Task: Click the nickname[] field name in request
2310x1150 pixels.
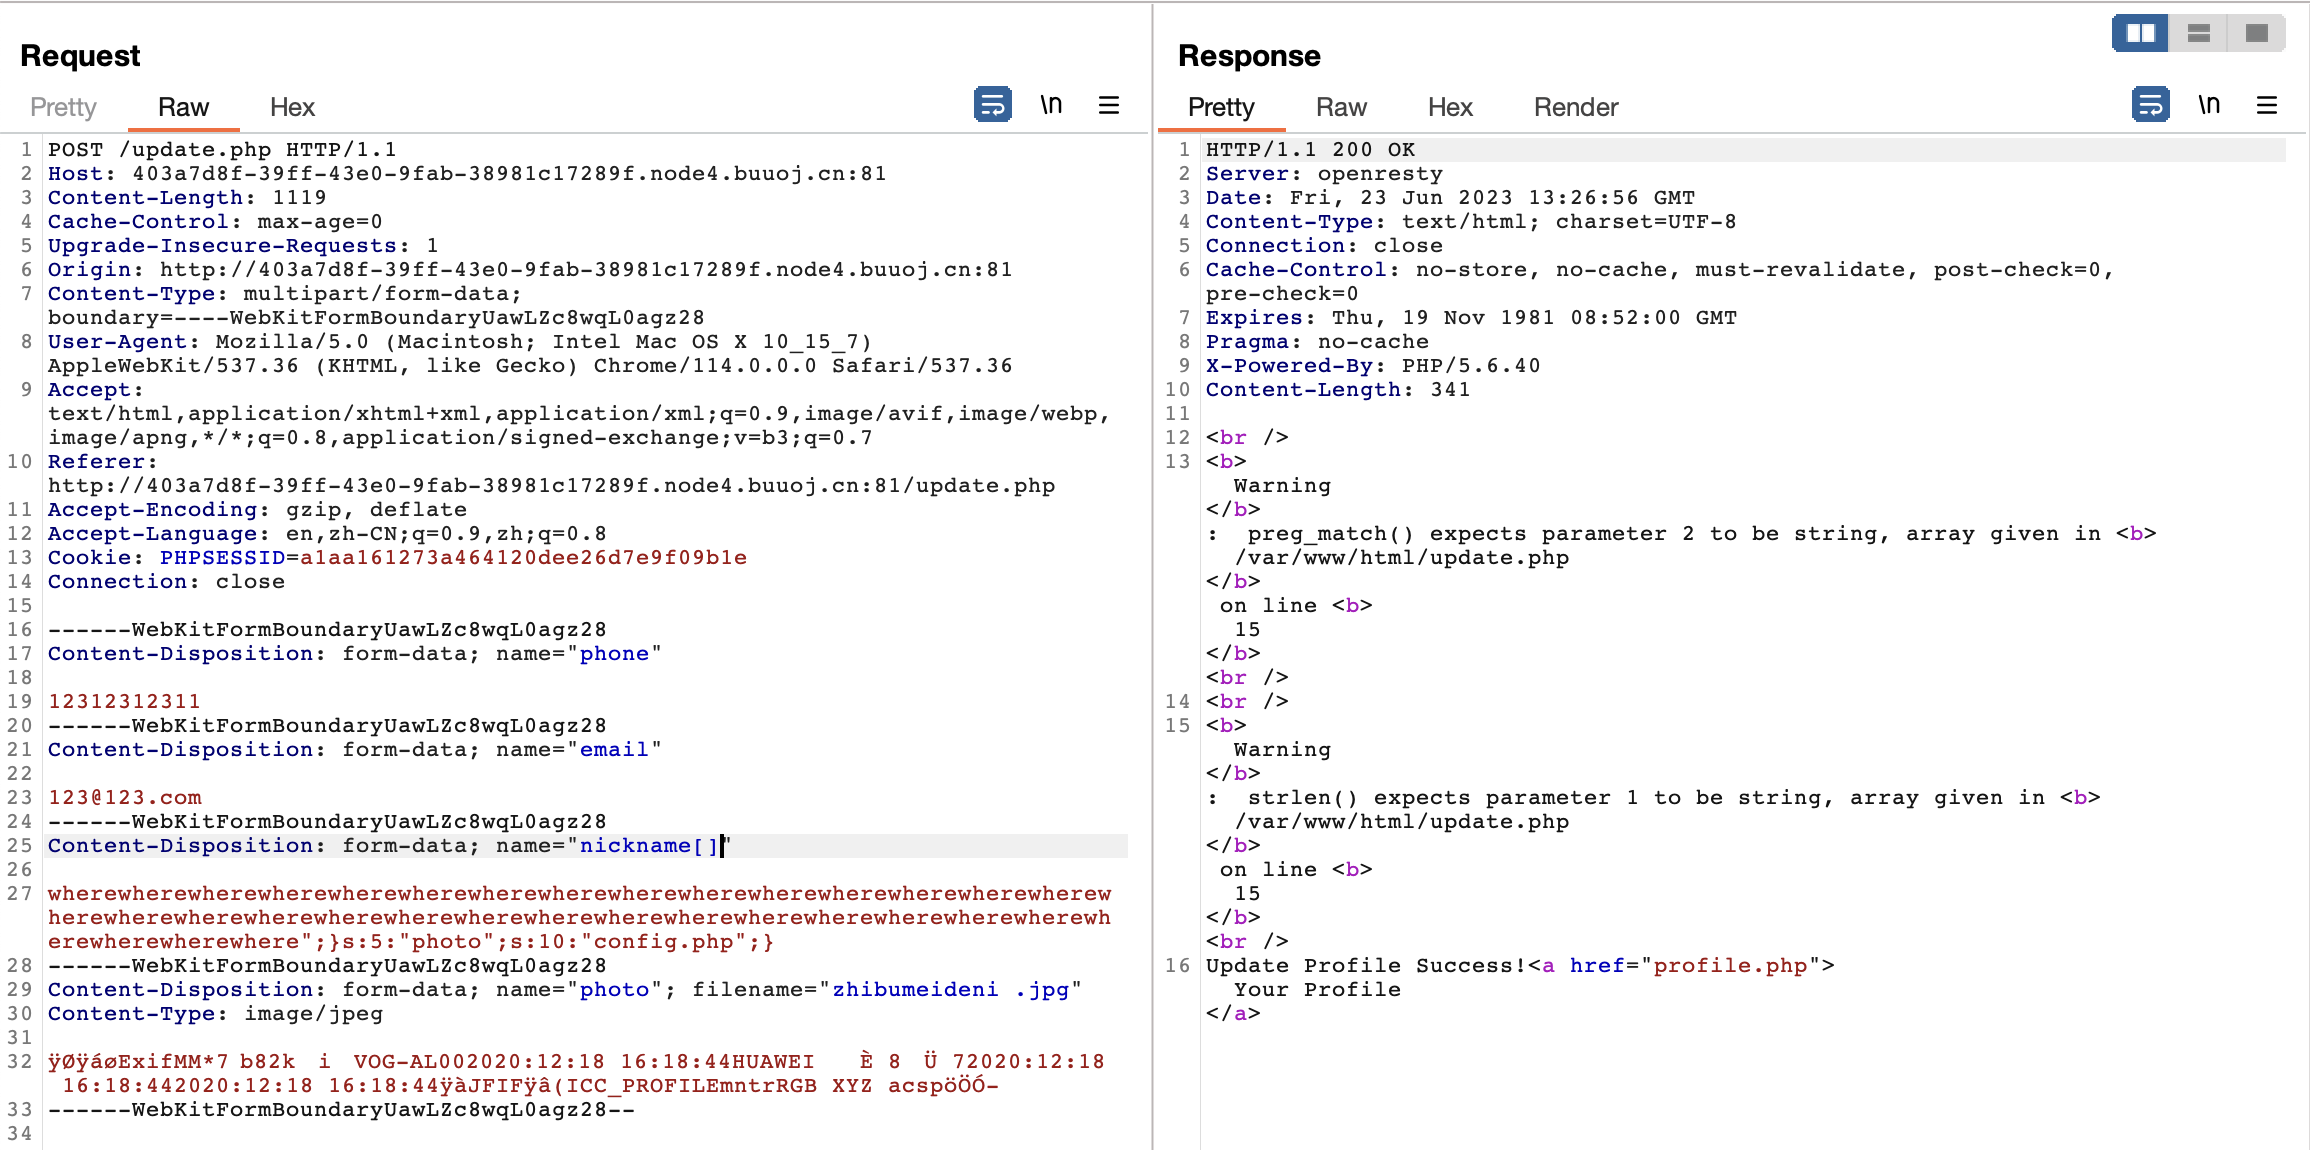Action: click(648, 846)
